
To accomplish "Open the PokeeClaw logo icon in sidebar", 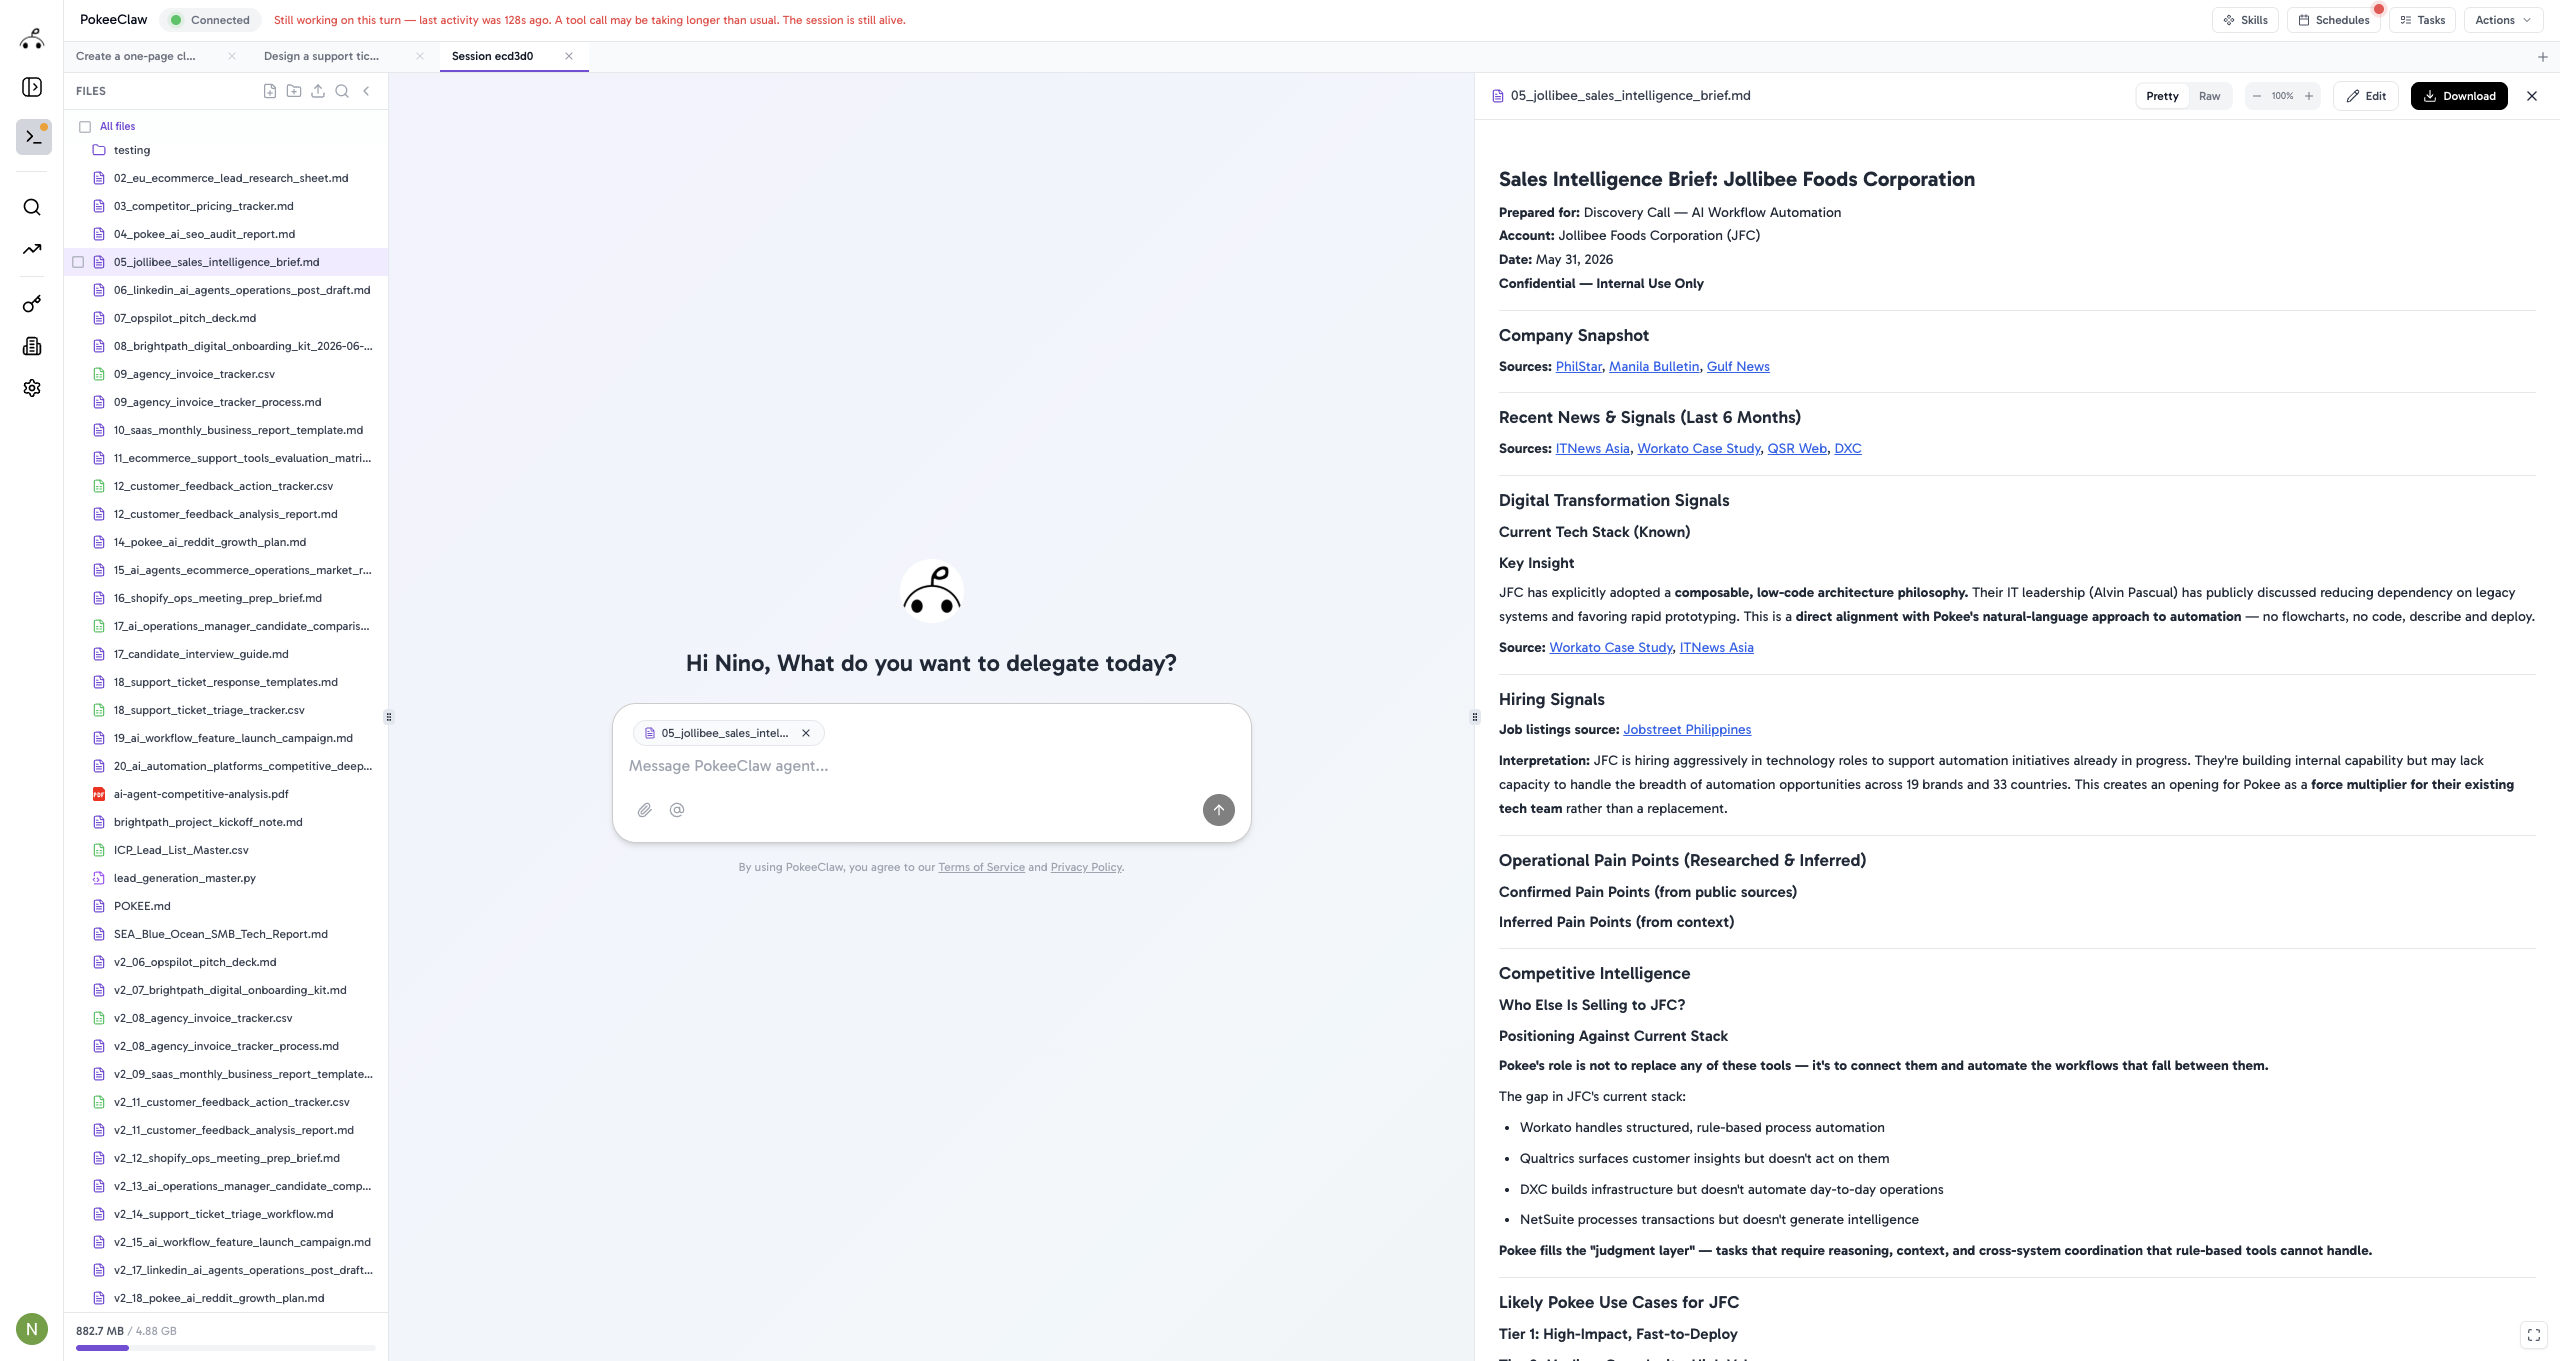I will pyautogui.click(x=32, y=39).
